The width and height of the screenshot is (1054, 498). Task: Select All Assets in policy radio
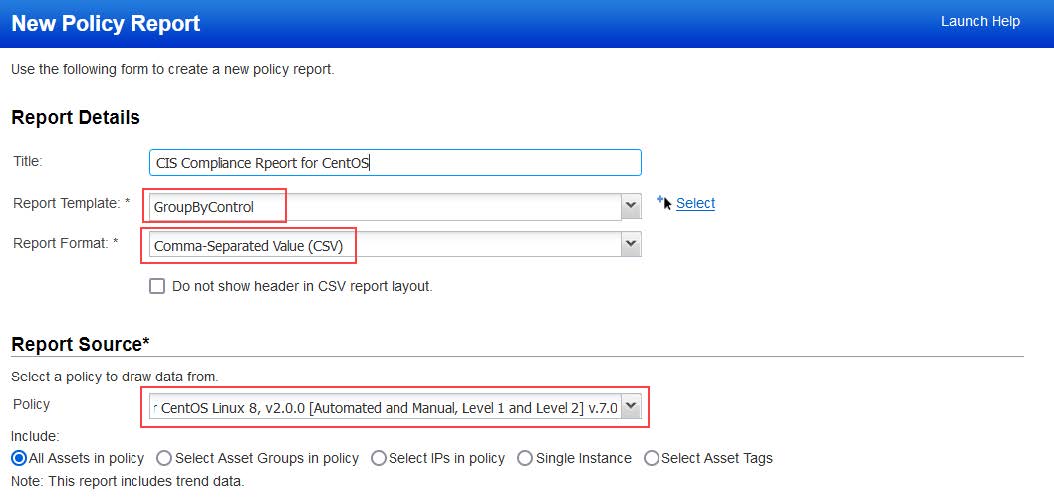(x=19, y=458)
